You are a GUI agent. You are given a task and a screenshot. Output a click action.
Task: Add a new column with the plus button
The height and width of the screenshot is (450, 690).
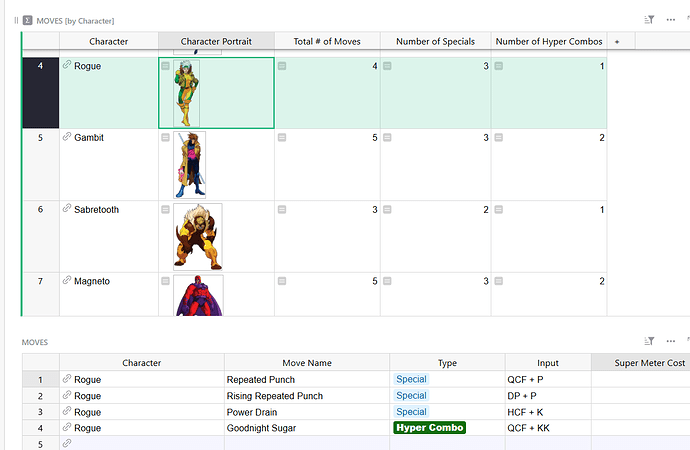(x=617, y=42)
